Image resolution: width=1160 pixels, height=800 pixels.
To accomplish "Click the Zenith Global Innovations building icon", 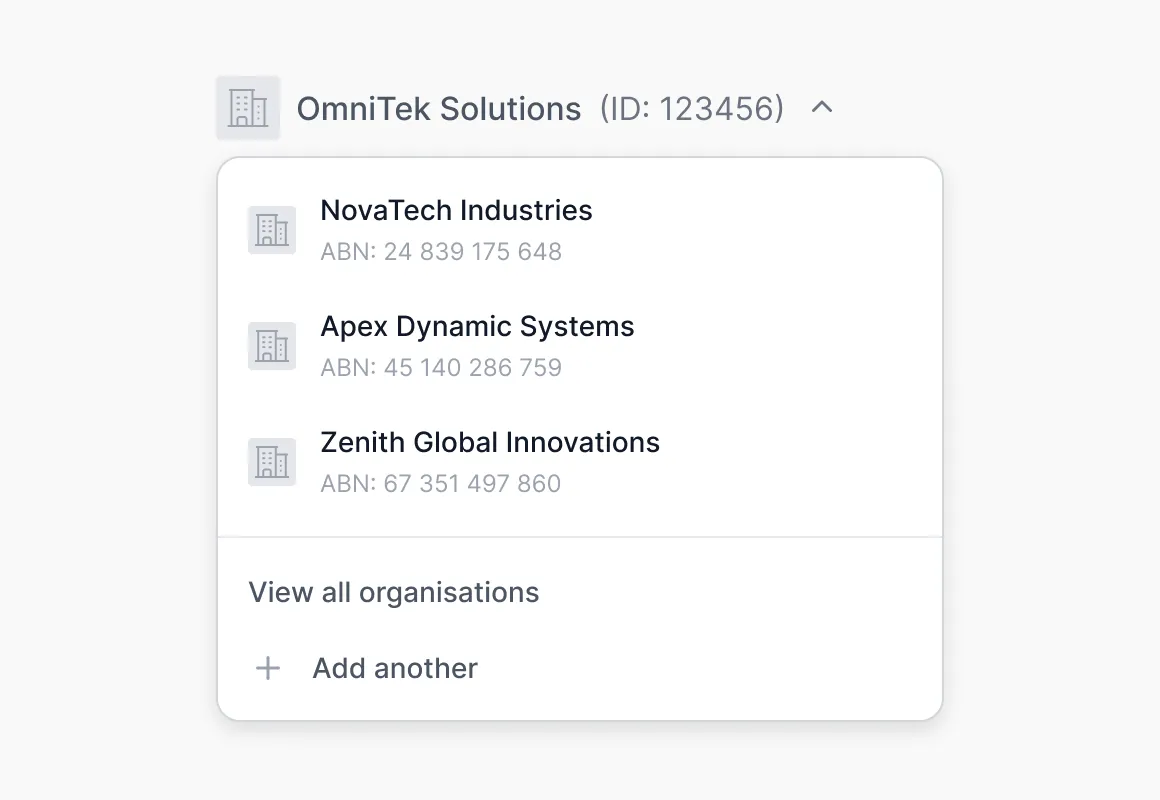I will click(x=272, y=462).
